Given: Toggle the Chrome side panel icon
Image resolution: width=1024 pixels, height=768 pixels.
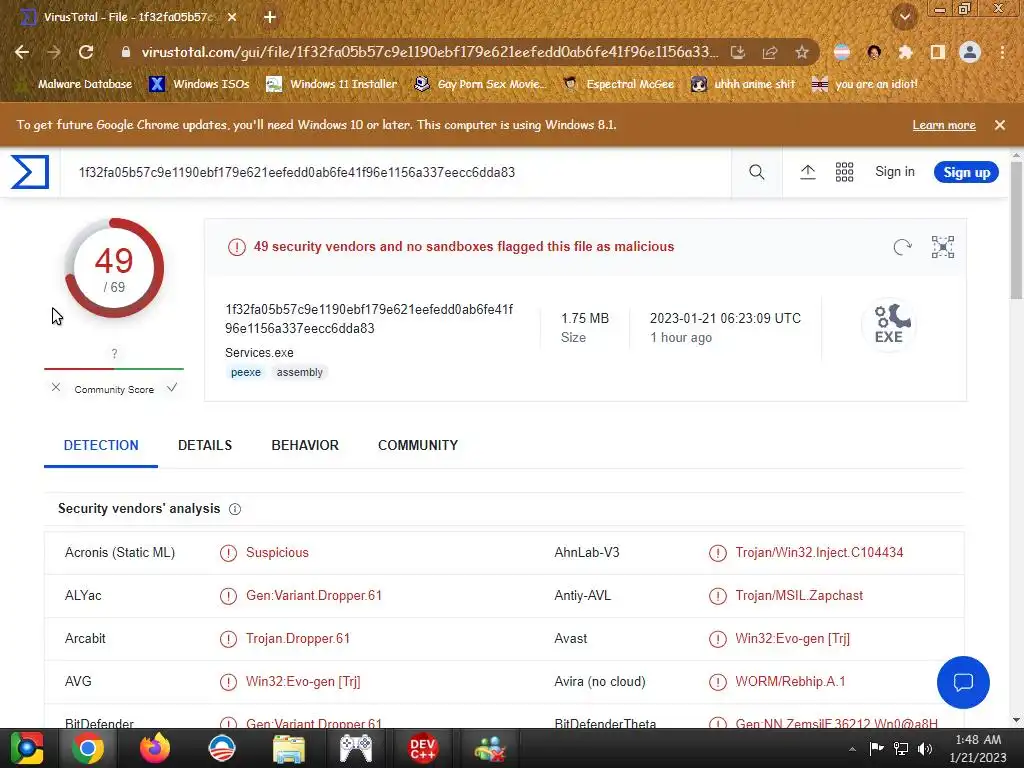Looking at the screenshot, I should (938, 52).
